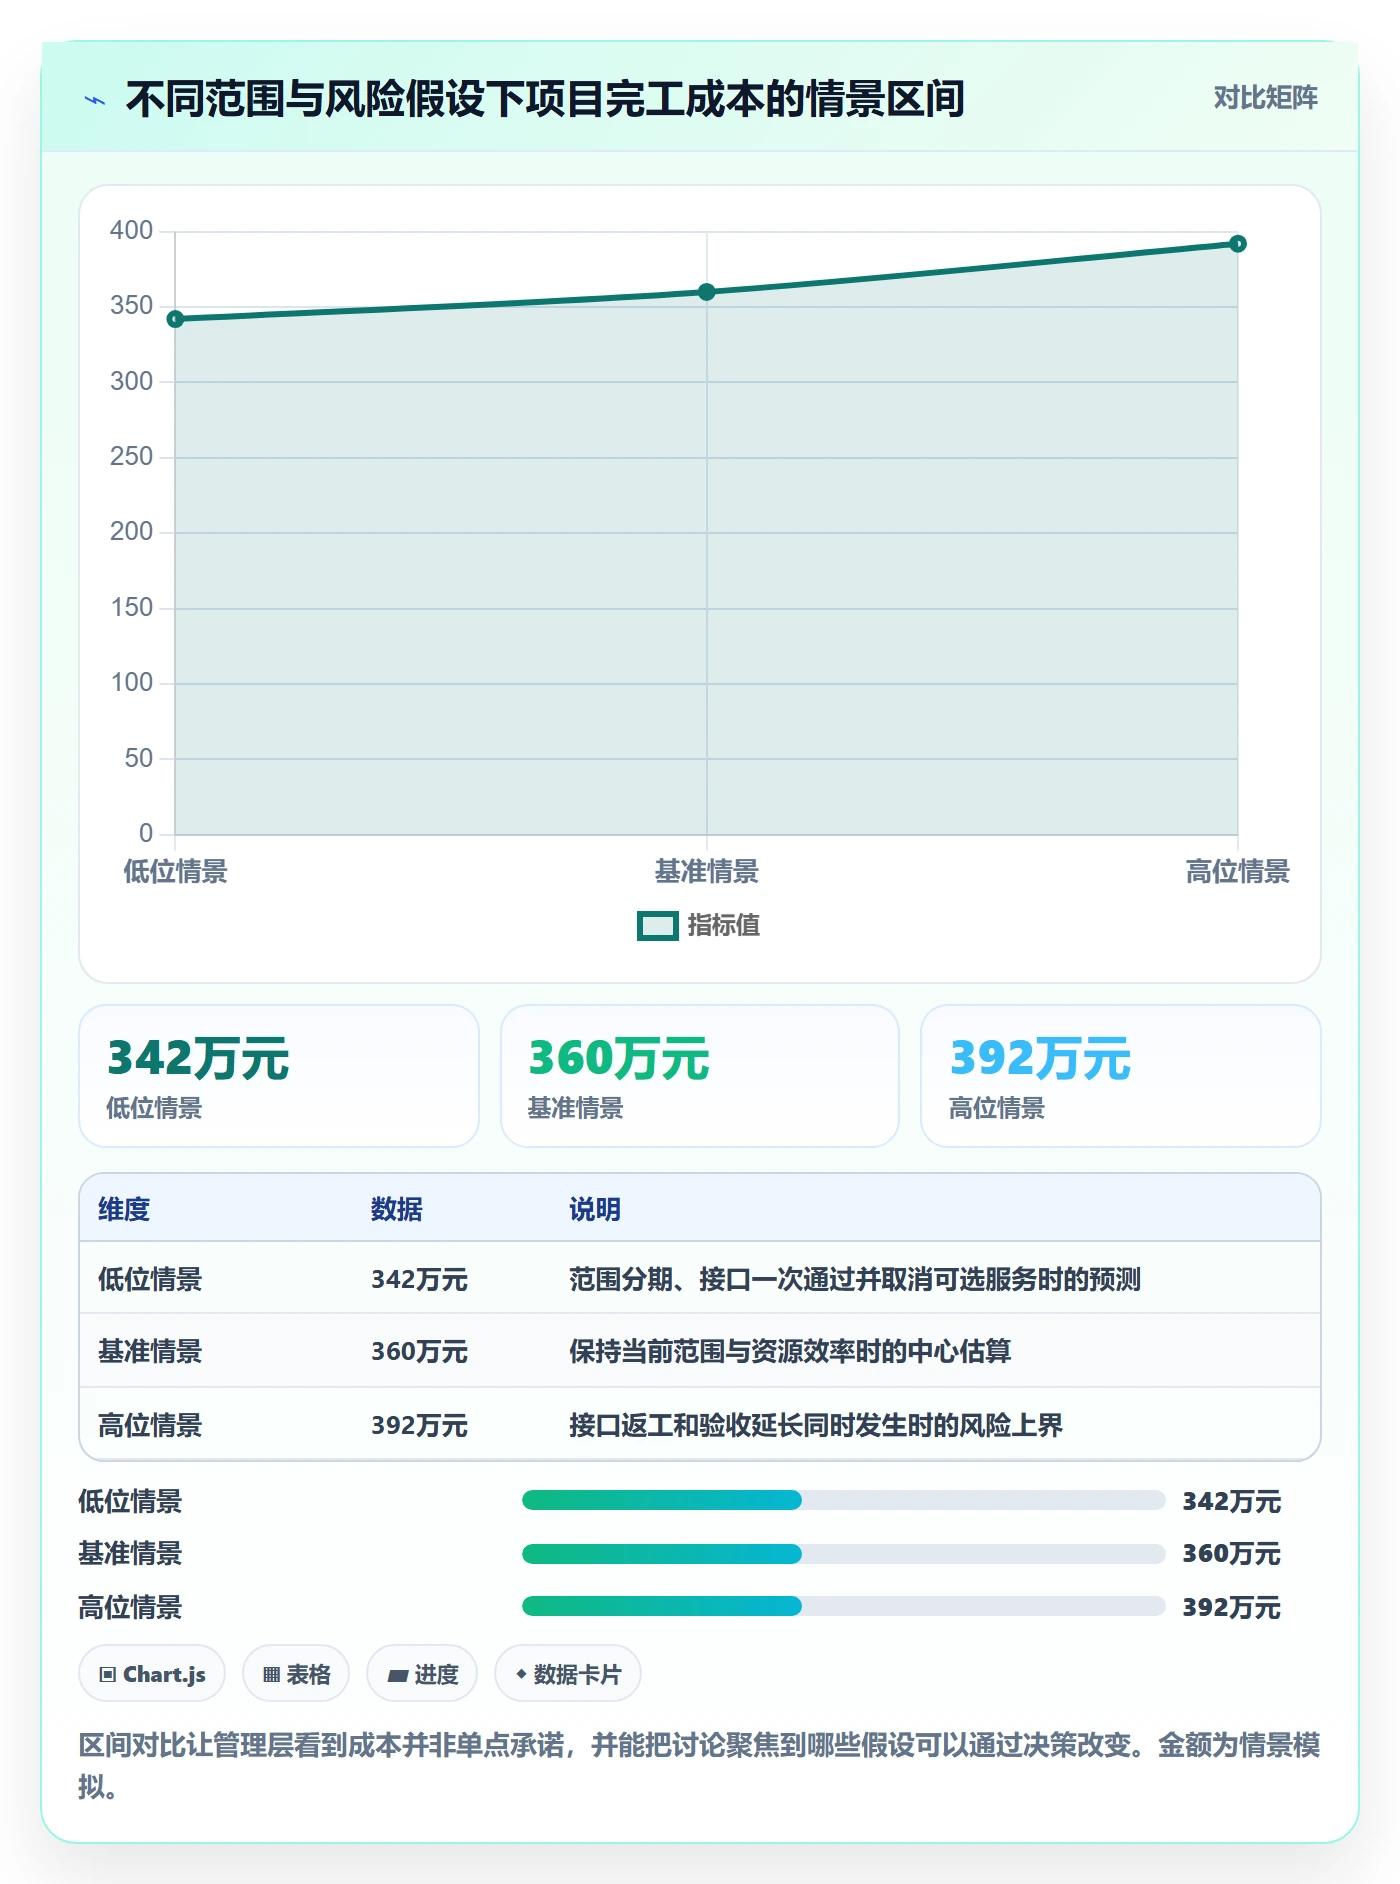Viewport: 1400px width, 1884px height.
Task: Click the 指标值 legend label text
Action: (724, 926)
